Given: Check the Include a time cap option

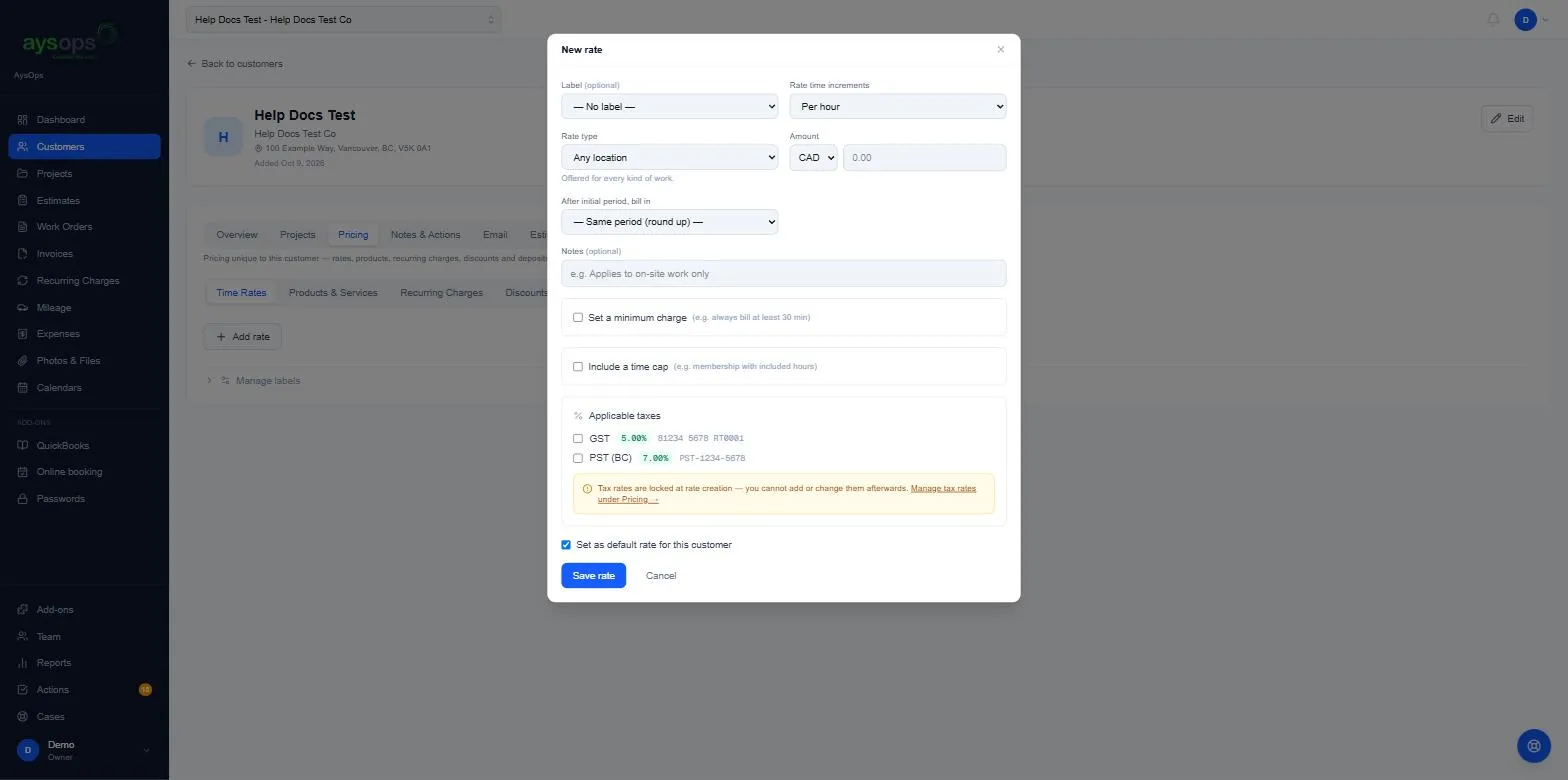Looking at the screenshot, I should pyautogui.click(x=578, y=367).
